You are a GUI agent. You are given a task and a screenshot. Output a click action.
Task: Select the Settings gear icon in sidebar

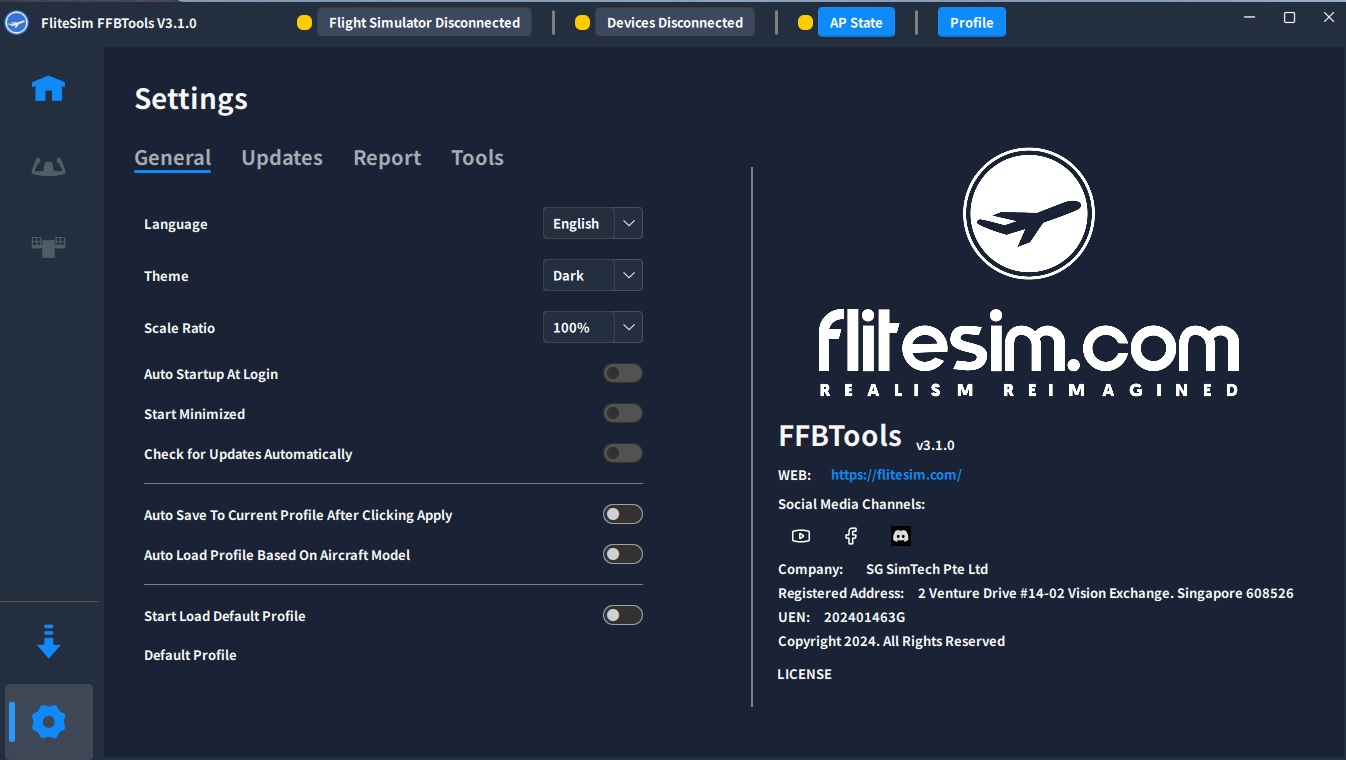(48, 721)
